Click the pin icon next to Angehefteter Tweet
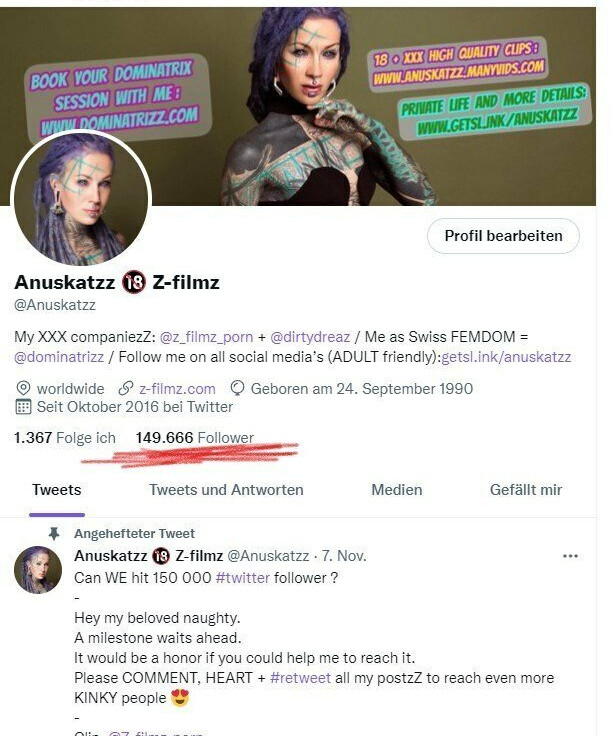 click(54, 534)
